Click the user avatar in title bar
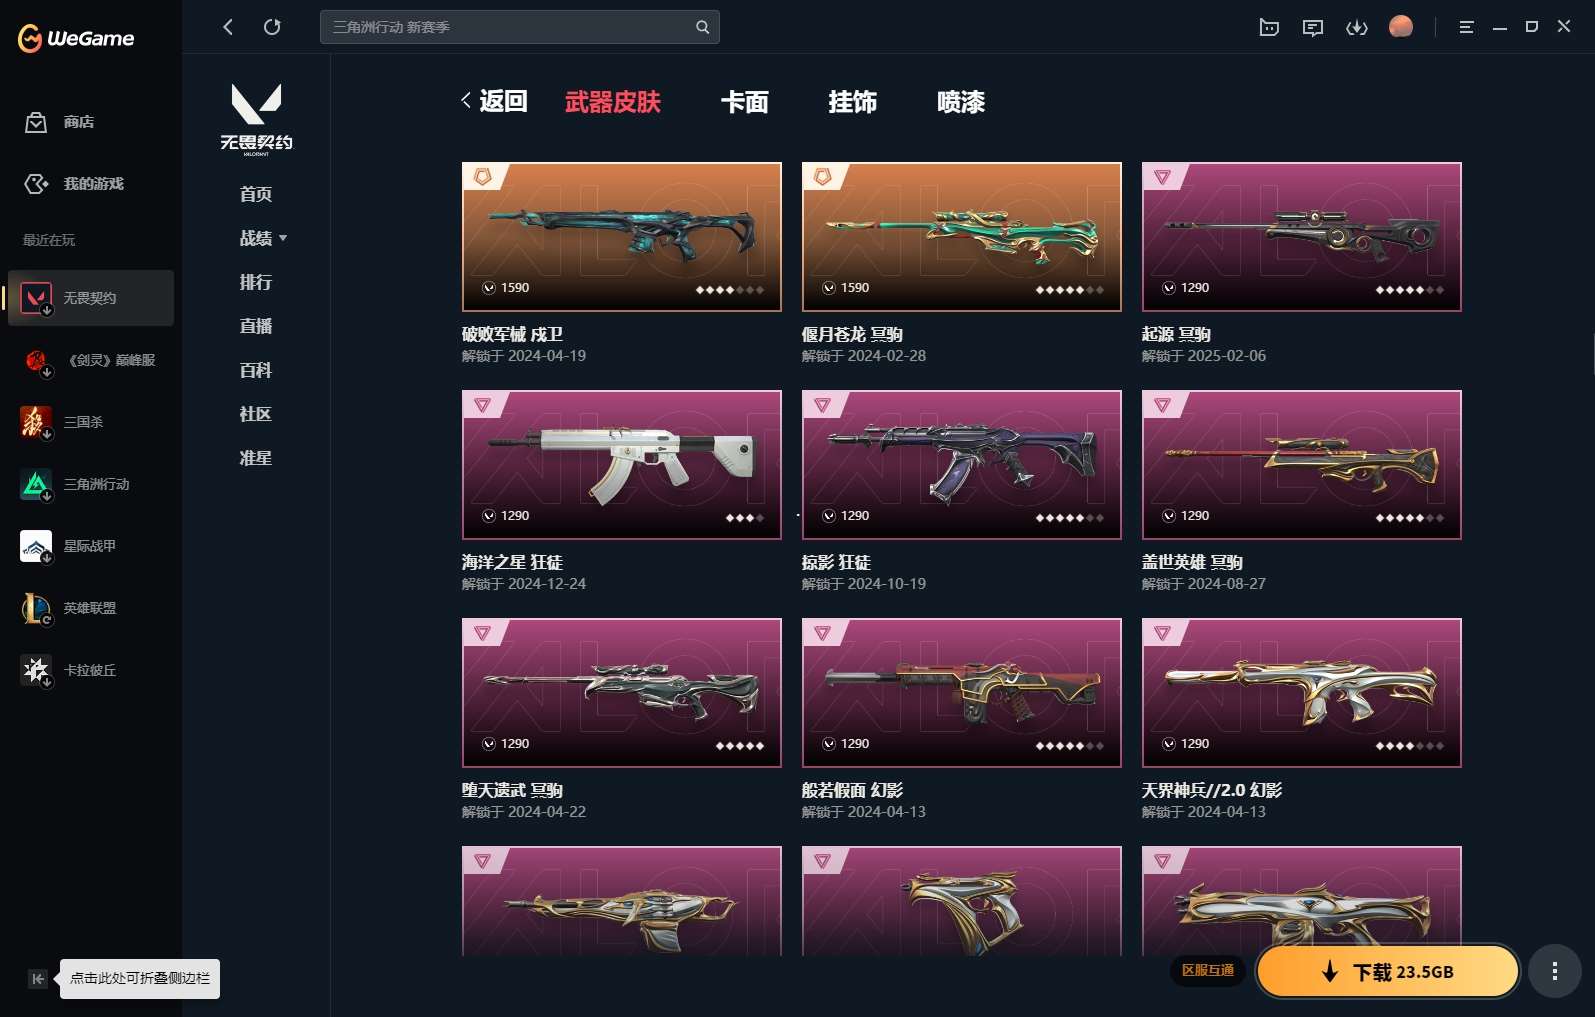This screenshot has width=1595, height=1017. coord(1401,26)
